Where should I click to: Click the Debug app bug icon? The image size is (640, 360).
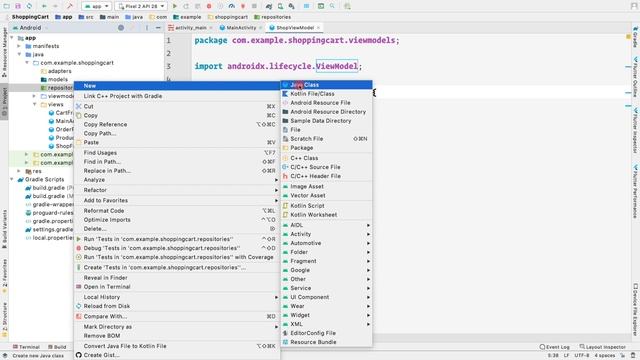point(209,6)
